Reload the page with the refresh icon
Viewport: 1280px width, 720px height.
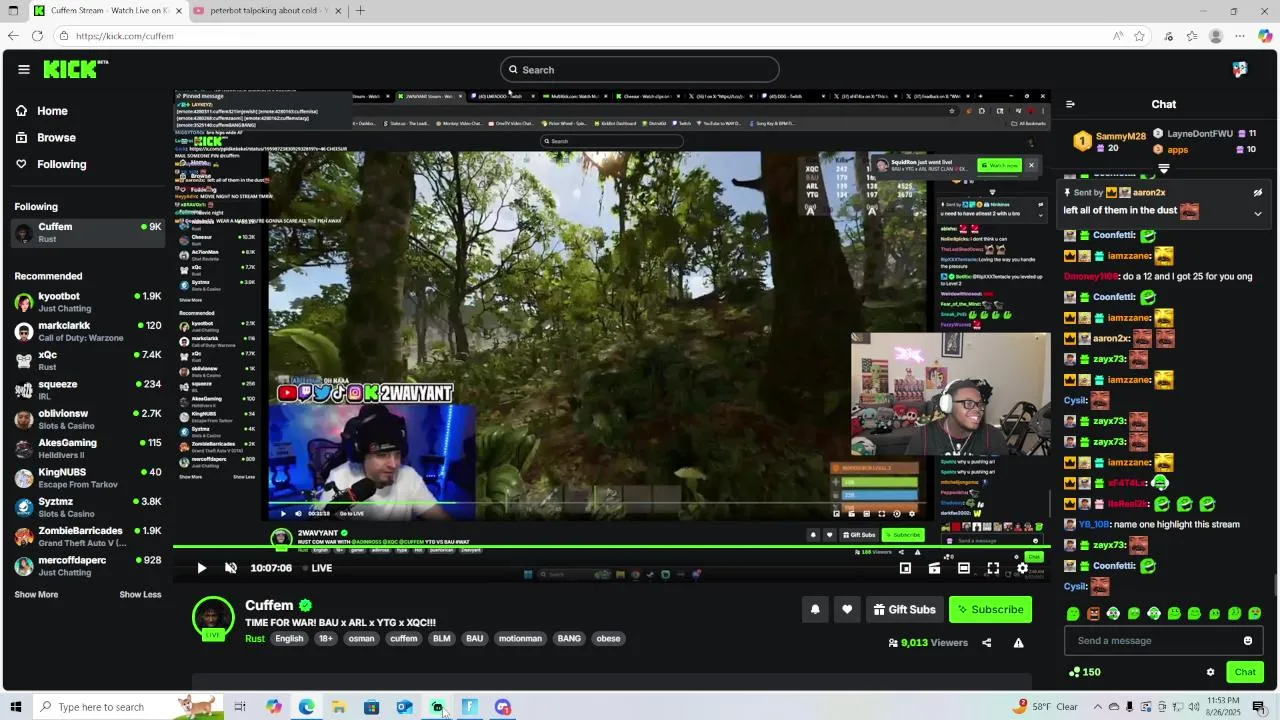point(37,36)
